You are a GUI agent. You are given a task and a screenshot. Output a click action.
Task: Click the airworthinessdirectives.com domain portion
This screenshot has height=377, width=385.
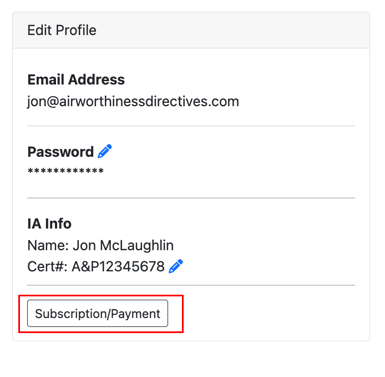click(149, 101)
